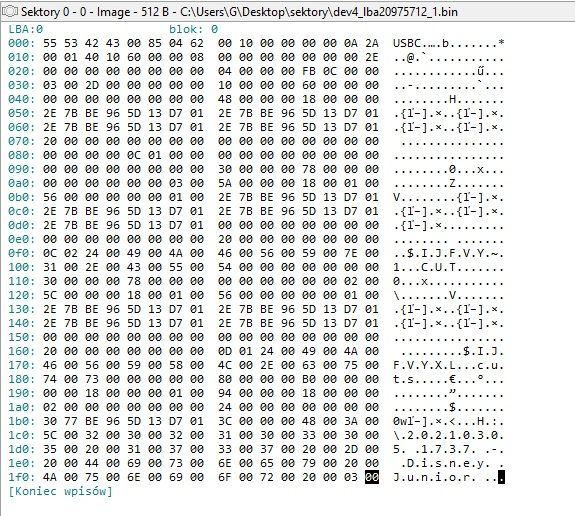The image size is (575, 516).
Task: Select offset label 1b0:
Action: click(x=22, y=421)
